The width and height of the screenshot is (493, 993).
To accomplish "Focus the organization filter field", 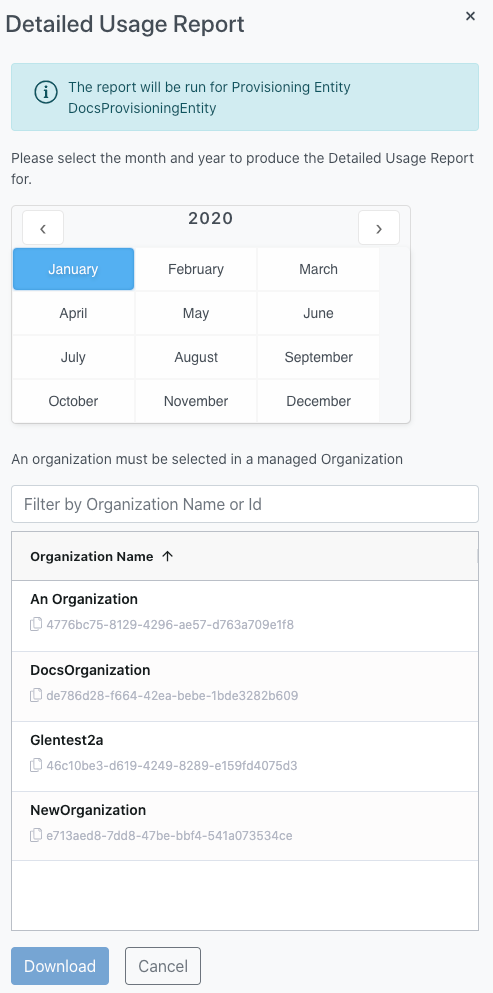I will coord(245,504).
